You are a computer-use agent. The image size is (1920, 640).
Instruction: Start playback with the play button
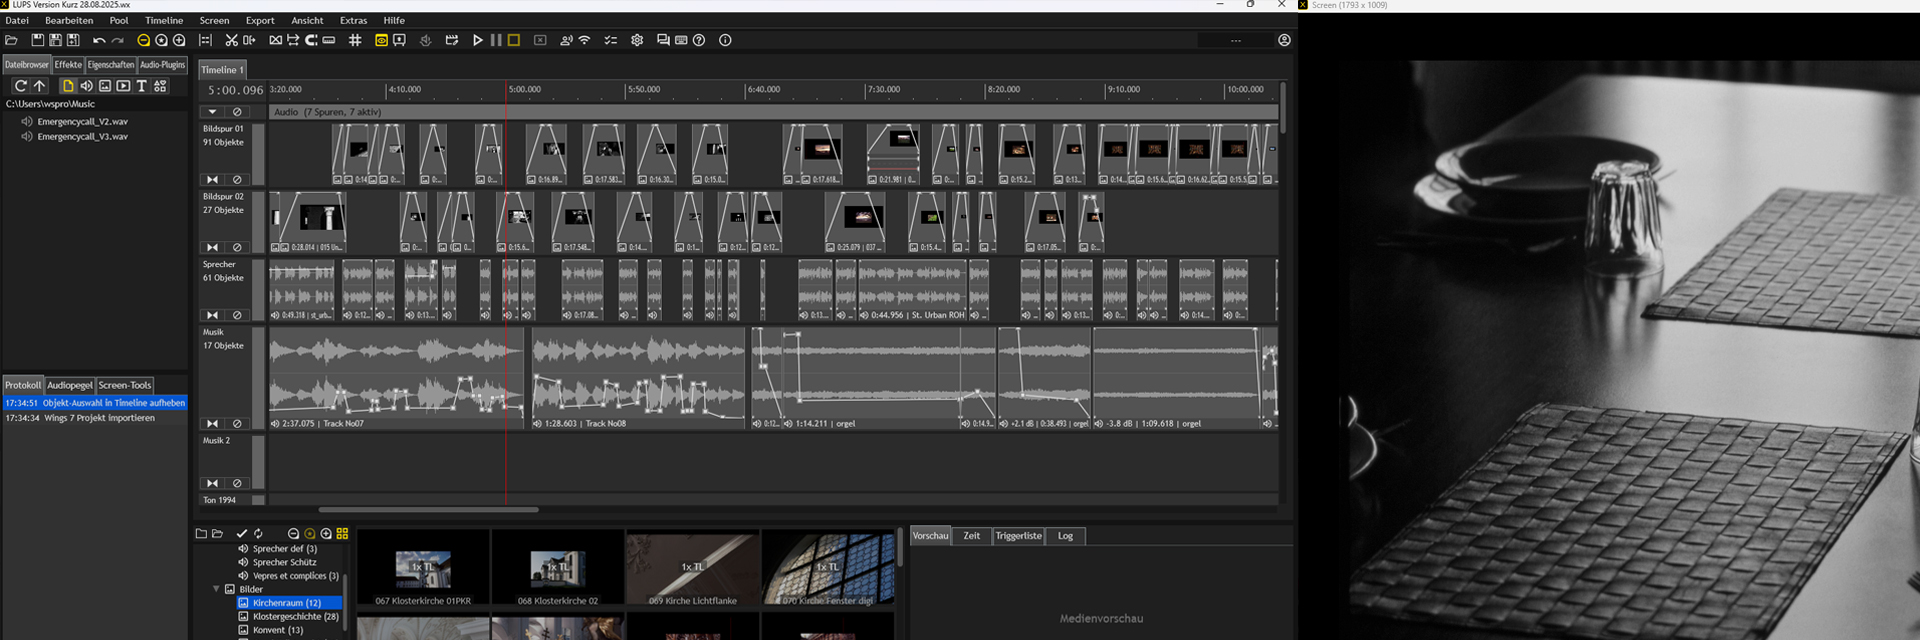pos(478,40)
